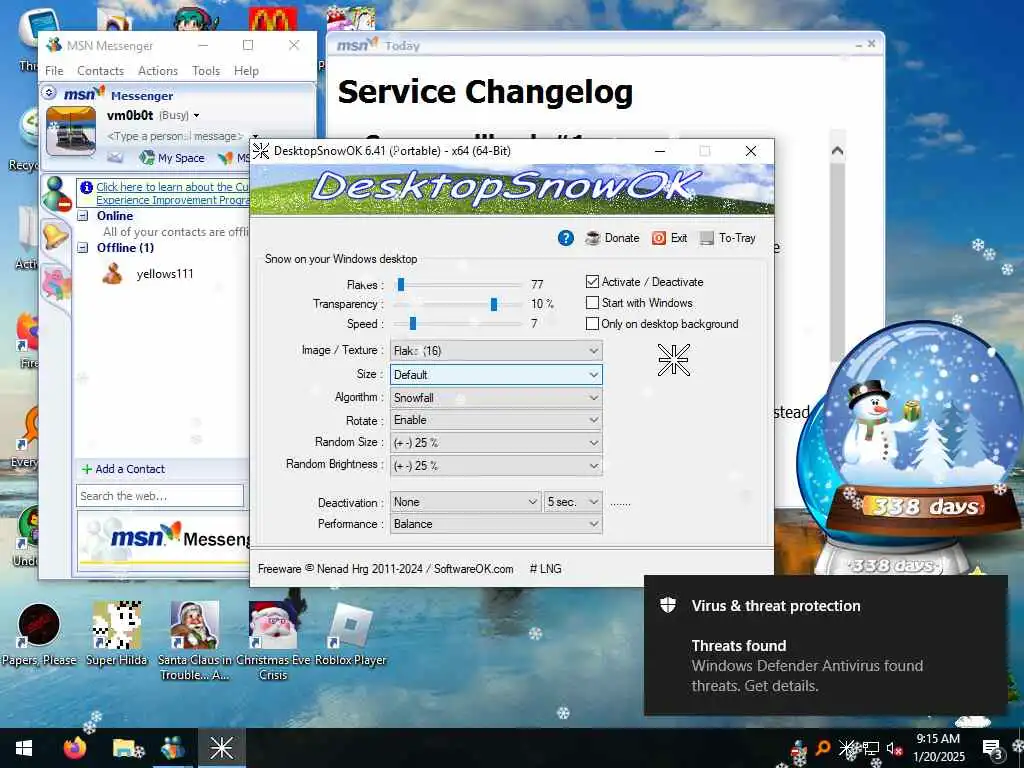The image size is (1024, 768).
Task: Click the vm0b0t display picture in Messenger
Action: pos(71,131)
